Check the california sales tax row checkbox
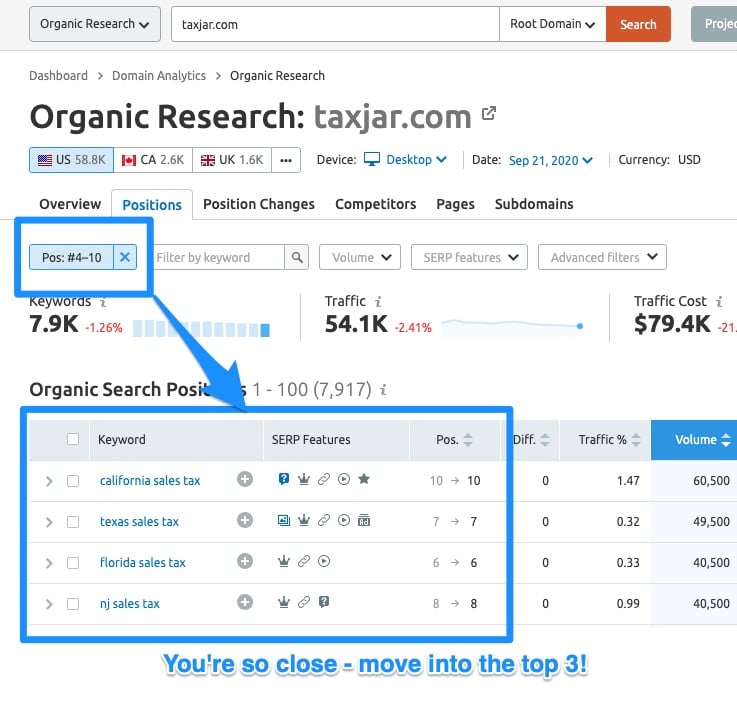 coord(73,481)
